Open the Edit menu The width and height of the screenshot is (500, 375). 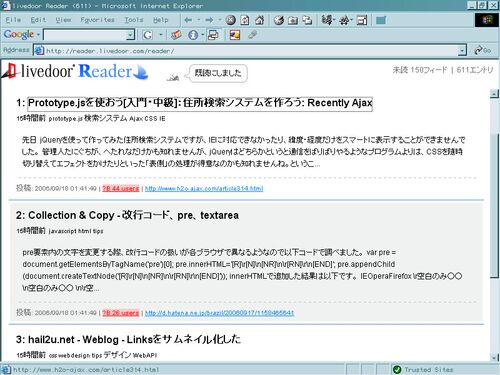[x=38, y=20]
